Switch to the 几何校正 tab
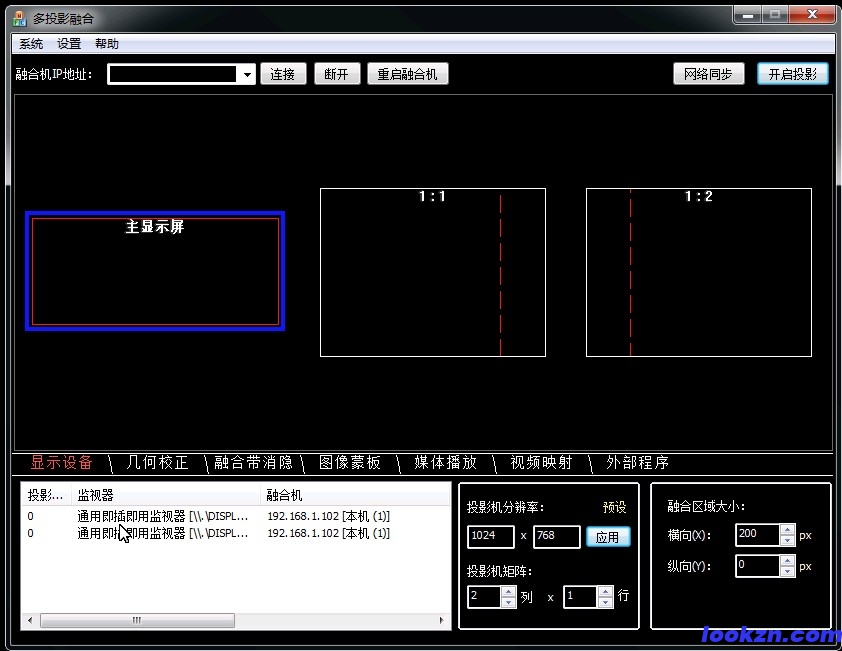Viewport: 842px width, 651px height. click(157, 463)
